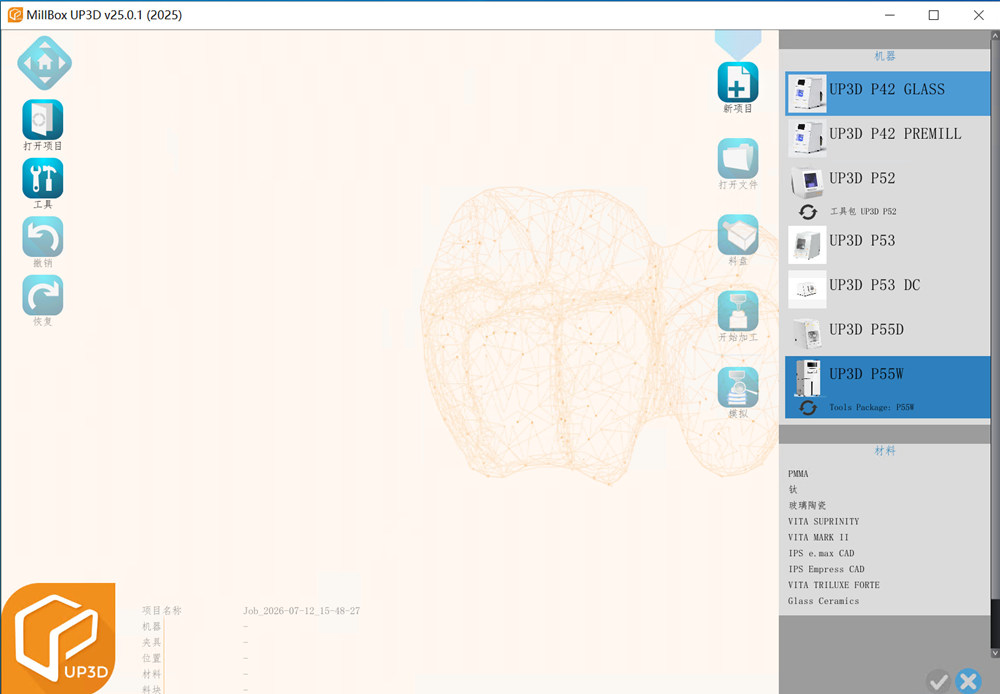The image size is (1000, 694).
Task: Select the 料盘 blank disc icon
Action: click(738, 235)
